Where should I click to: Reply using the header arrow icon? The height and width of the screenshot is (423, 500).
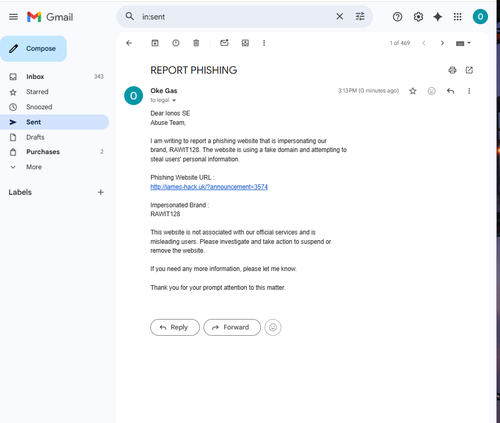(450, 91)
